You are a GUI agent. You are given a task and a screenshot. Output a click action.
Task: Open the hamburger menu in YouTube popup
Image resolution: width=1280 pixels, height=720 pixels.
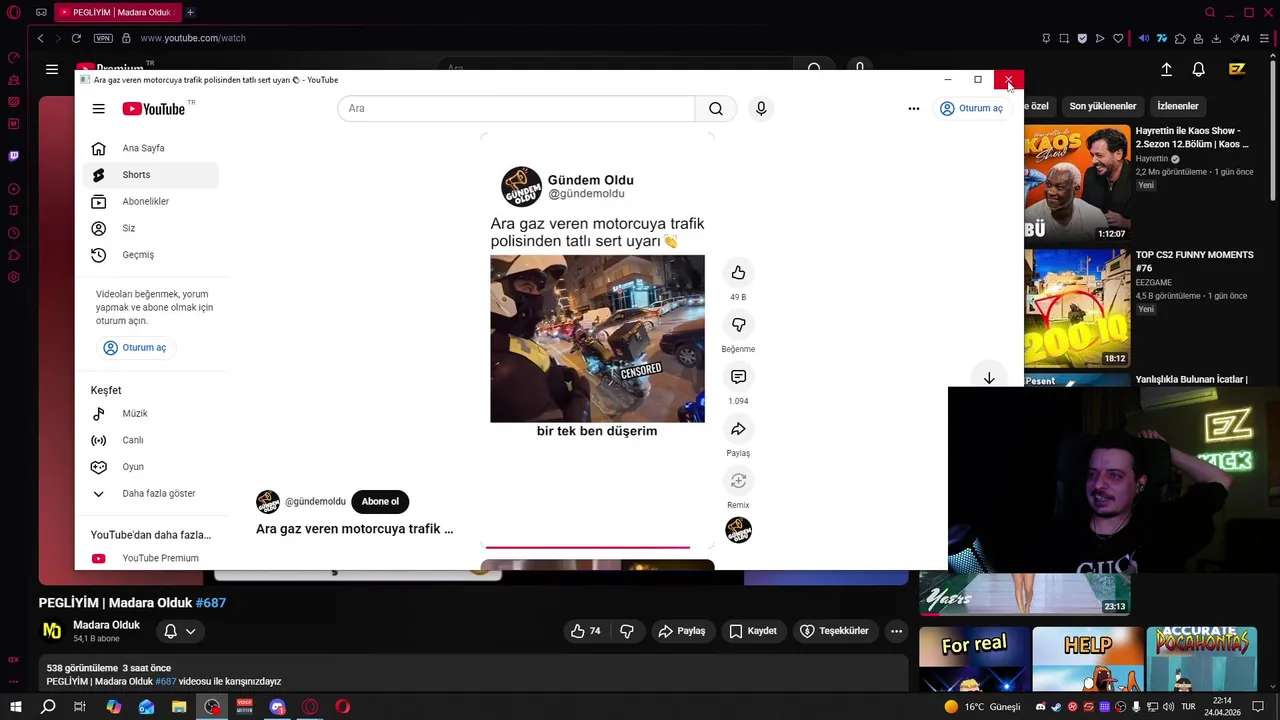tap(98, 108)
